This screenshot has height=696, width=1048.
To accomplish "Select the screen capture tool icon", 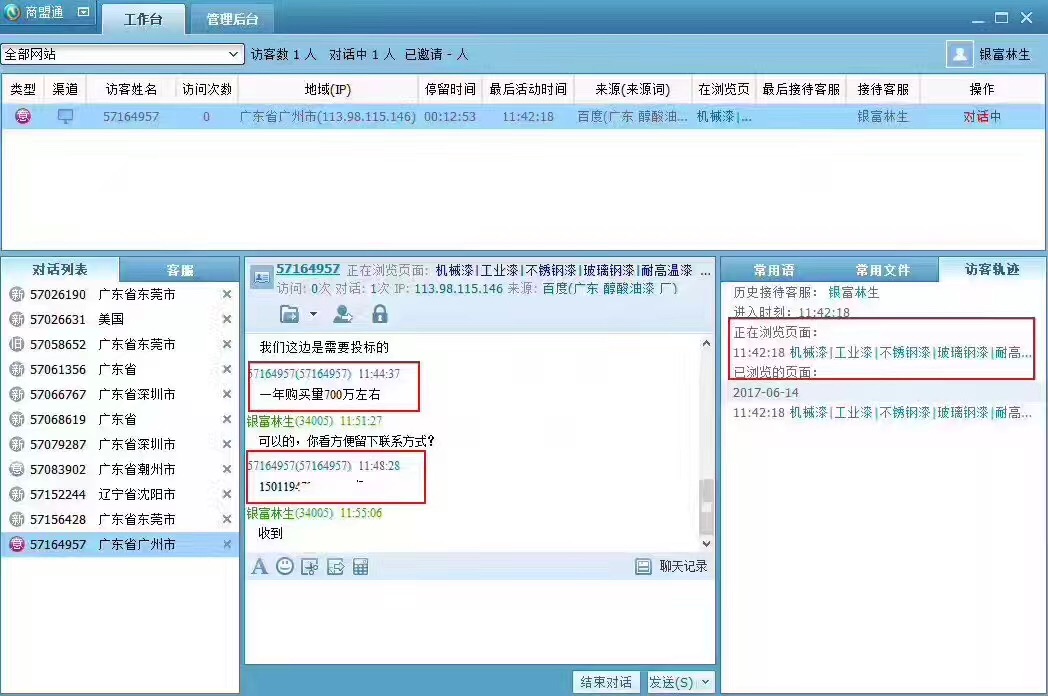I will (307, 566).
